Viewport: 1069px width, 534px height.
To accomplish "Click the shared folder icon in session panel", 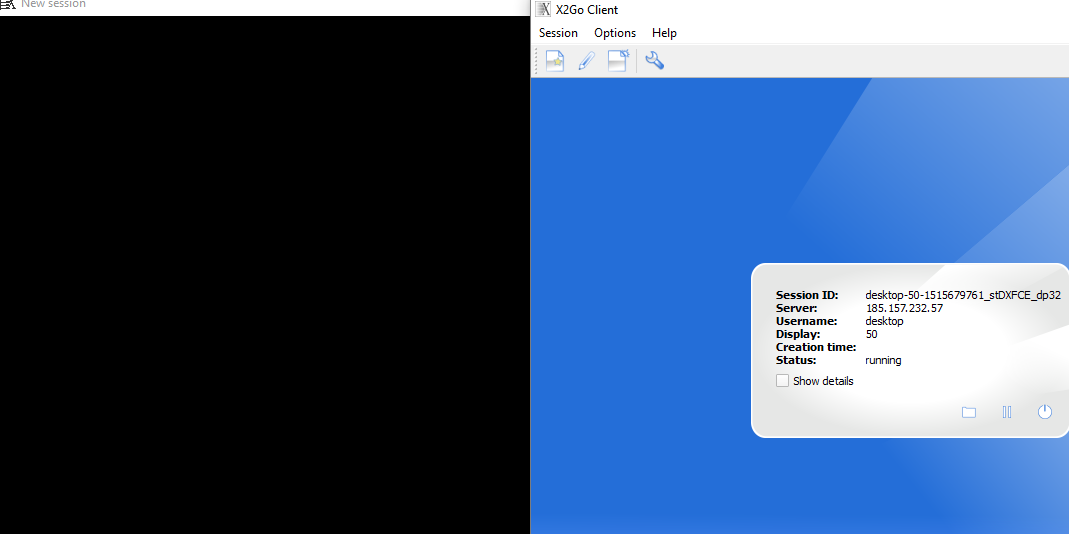I will (x=969, y=412).
